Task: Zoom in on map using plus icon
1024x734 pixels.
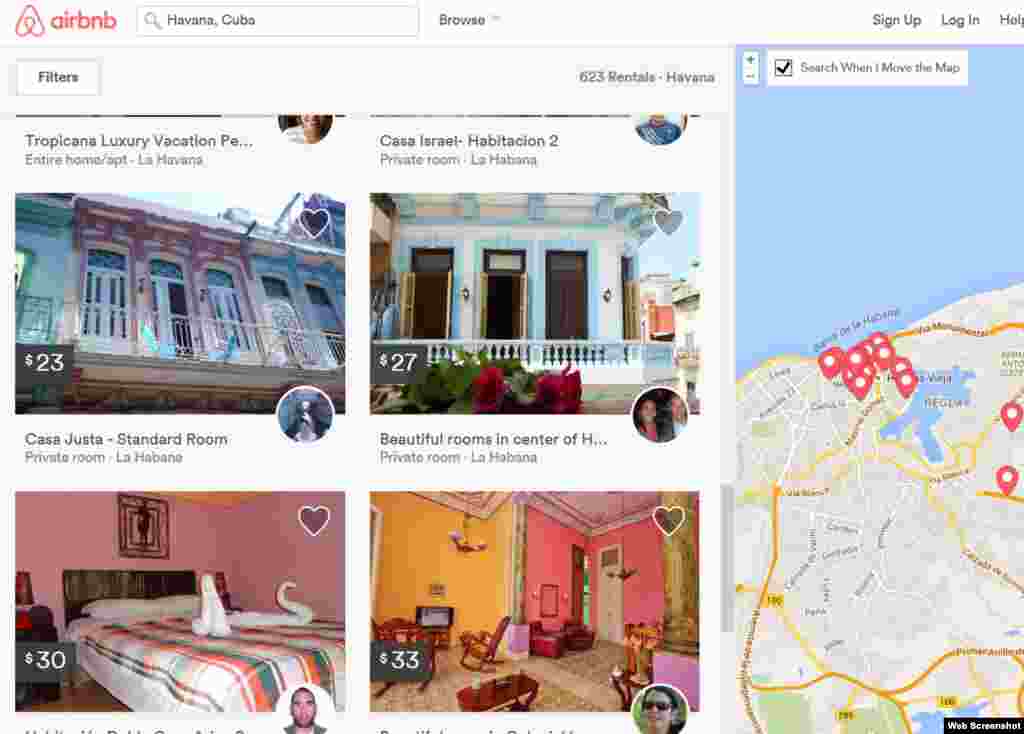Action: (749, 60)
